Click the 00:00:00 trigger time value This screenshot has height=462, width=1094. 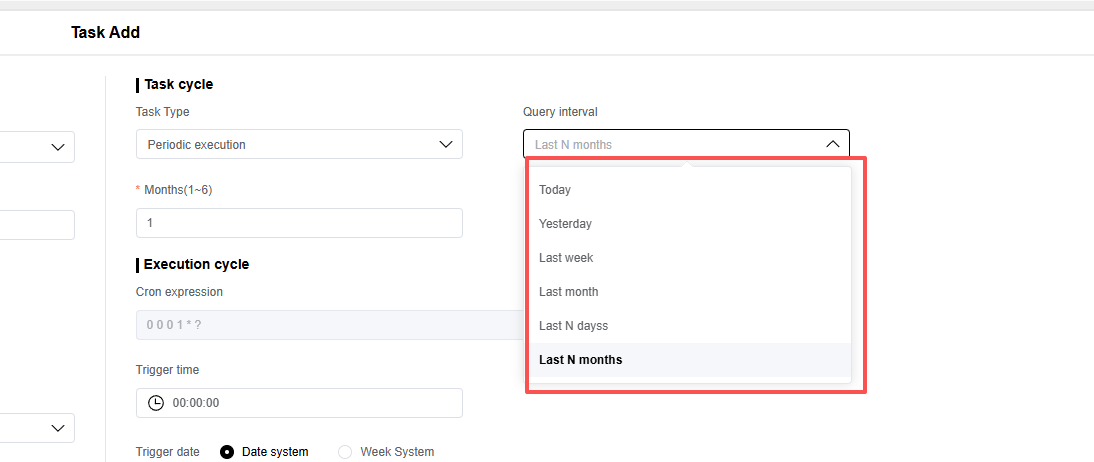point(196,403)
